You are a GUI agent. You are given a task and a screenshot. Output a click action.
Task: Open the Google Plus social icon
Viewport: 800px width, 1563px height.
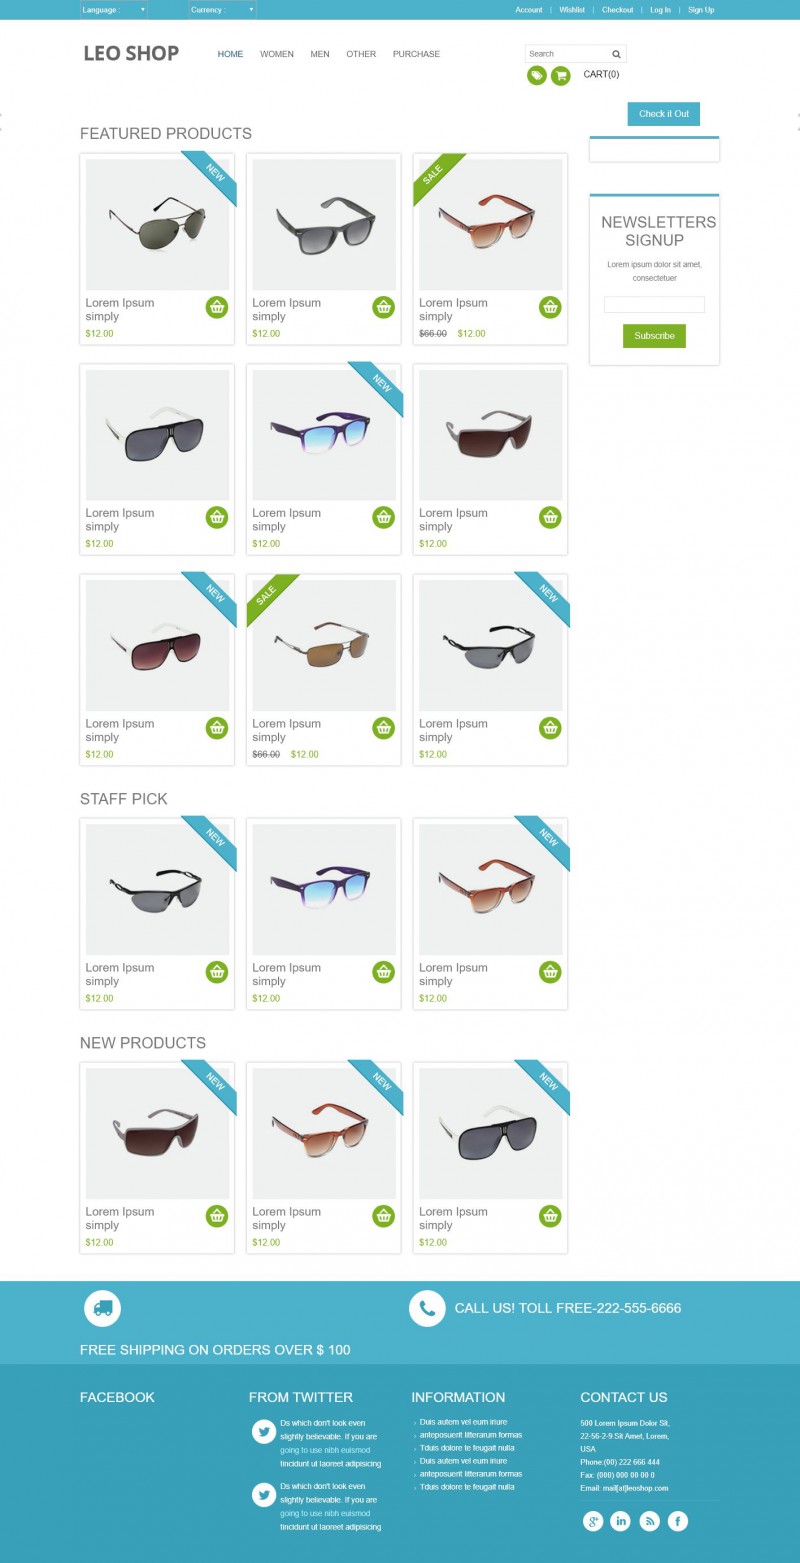593,1521
